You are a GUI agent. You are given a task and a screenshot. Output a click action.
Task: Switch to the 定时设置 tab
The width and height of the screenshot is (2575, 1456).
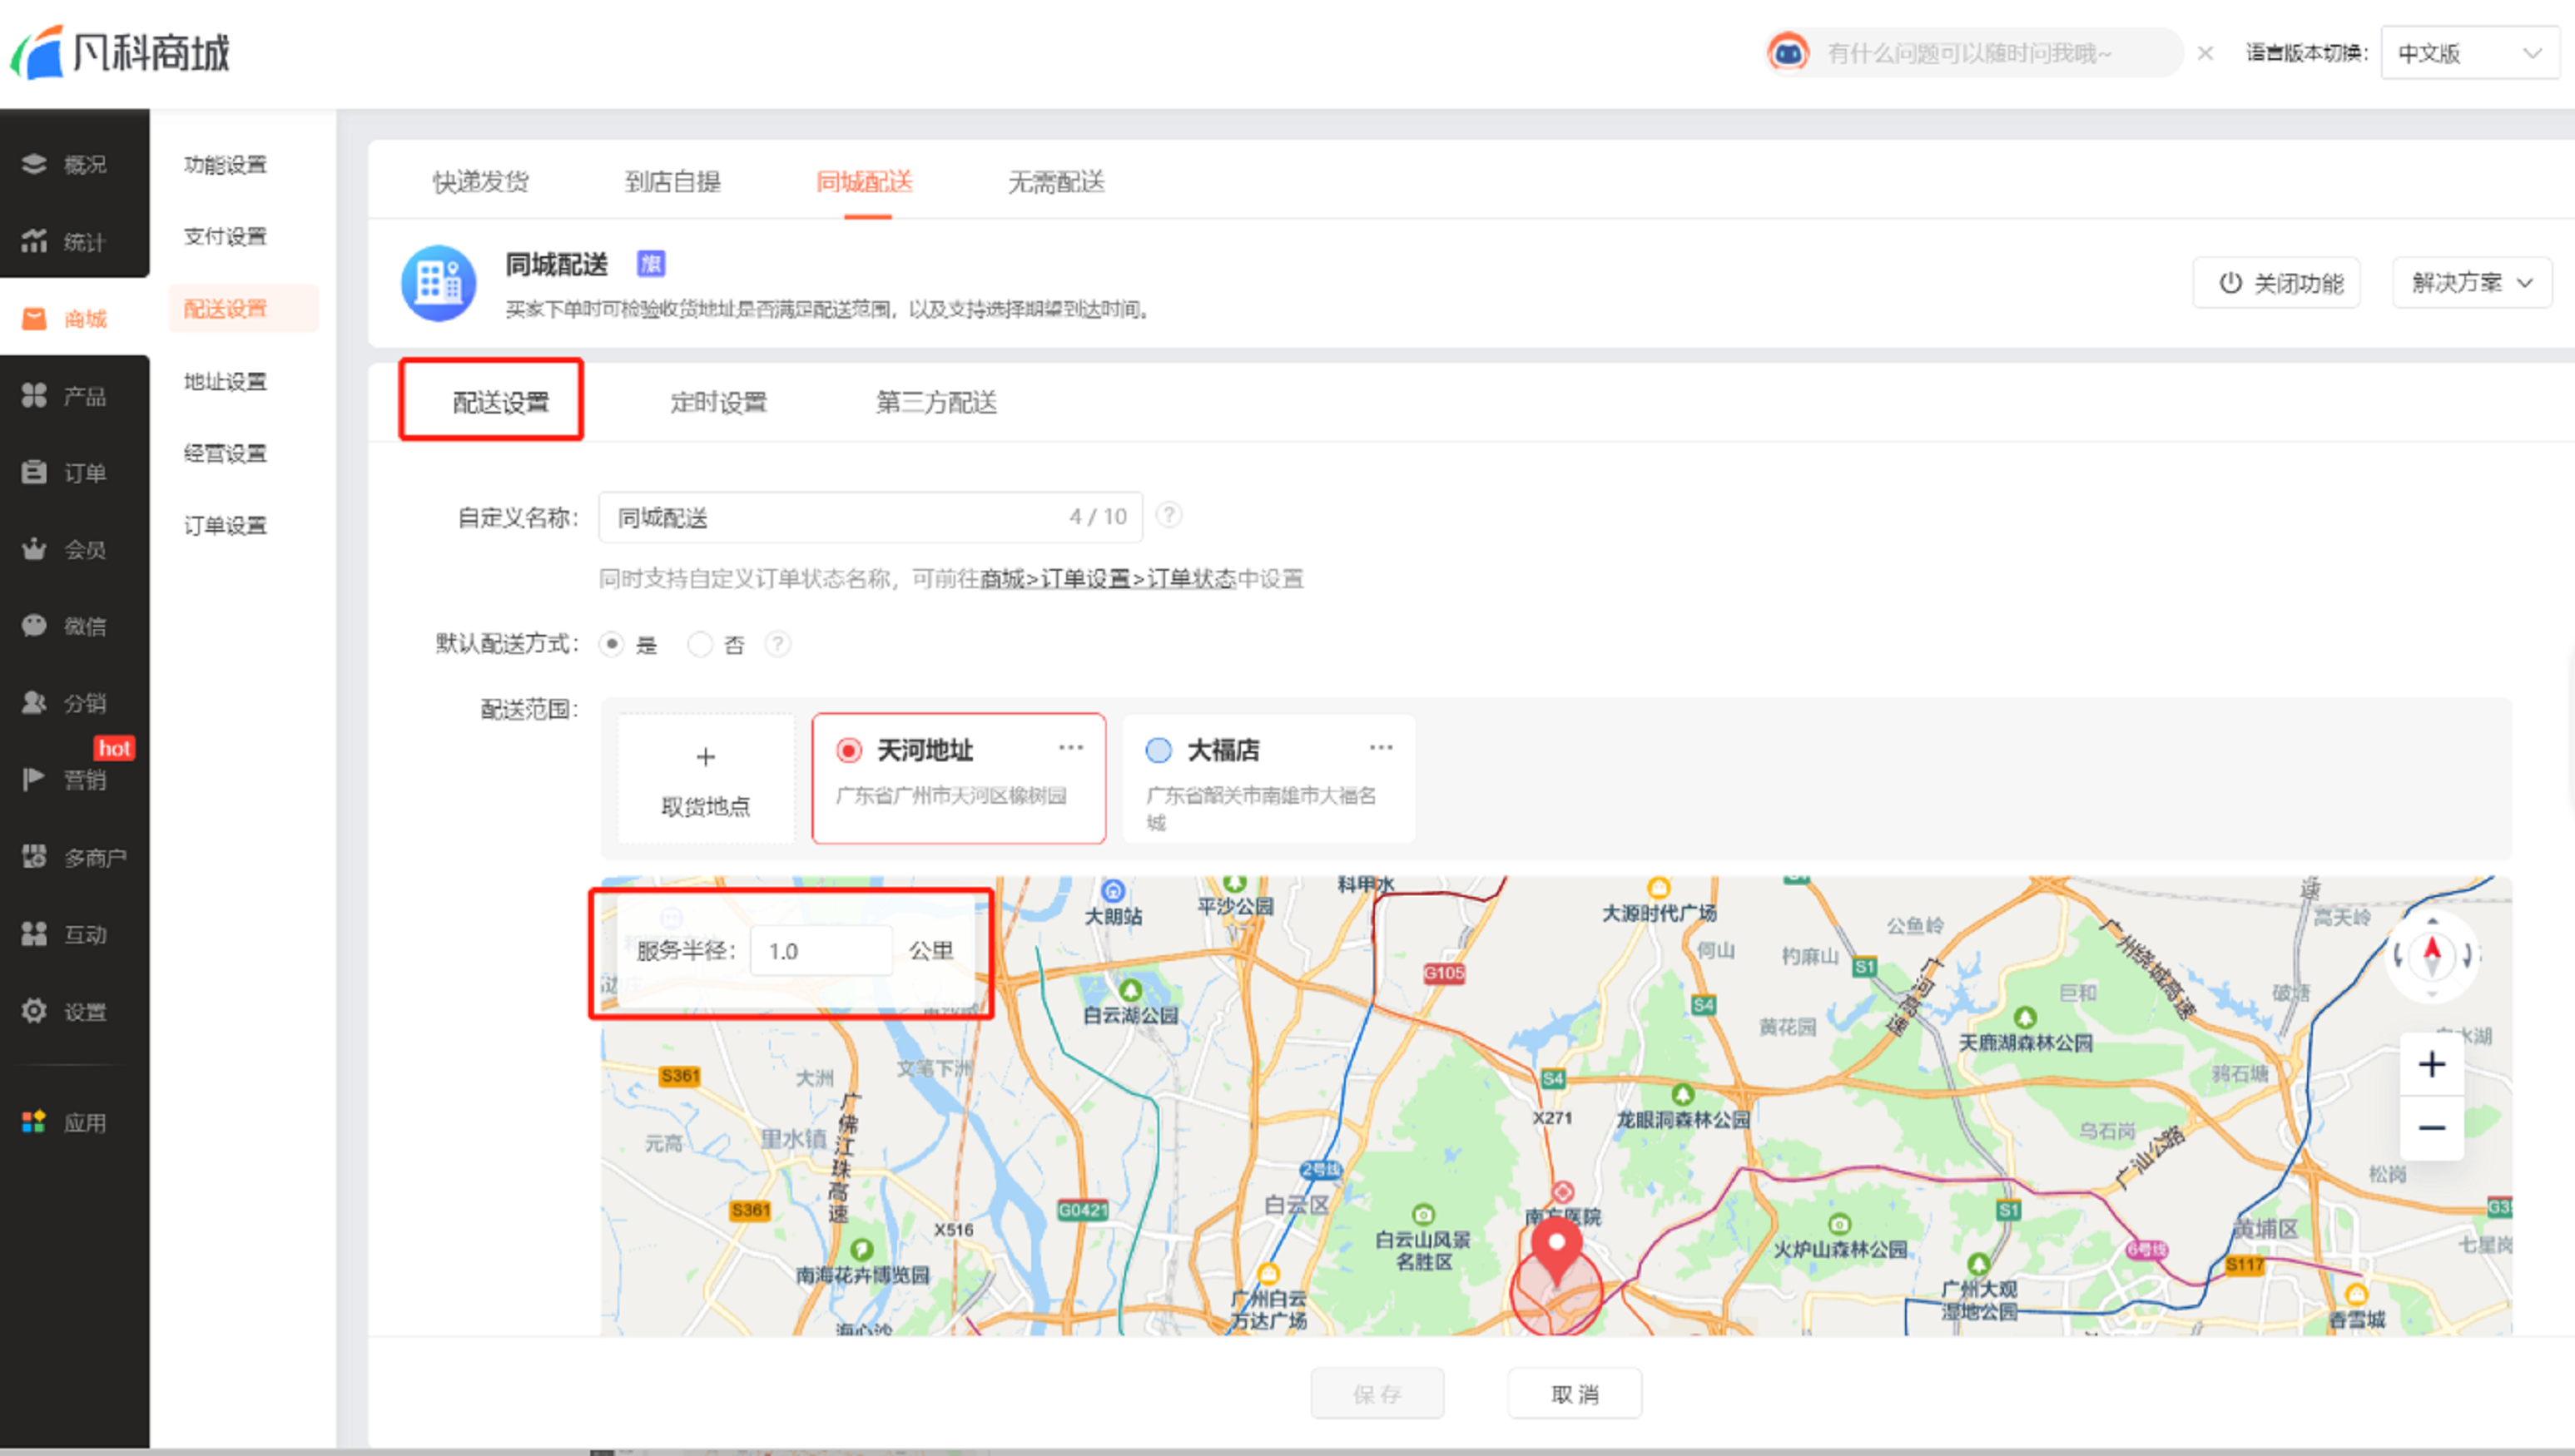point(718,402)
